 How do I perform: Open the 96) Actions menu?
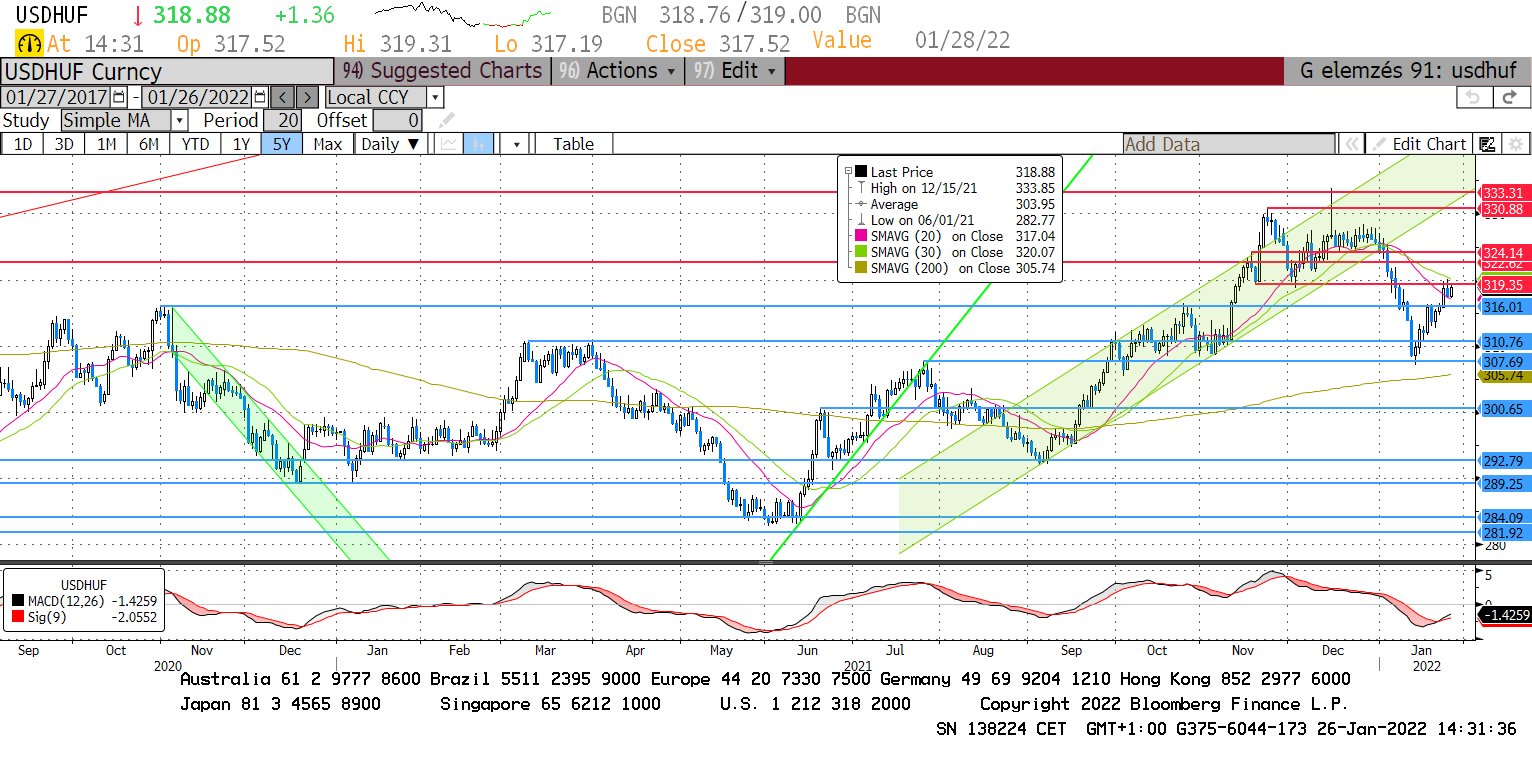click(x=615, y=71)
